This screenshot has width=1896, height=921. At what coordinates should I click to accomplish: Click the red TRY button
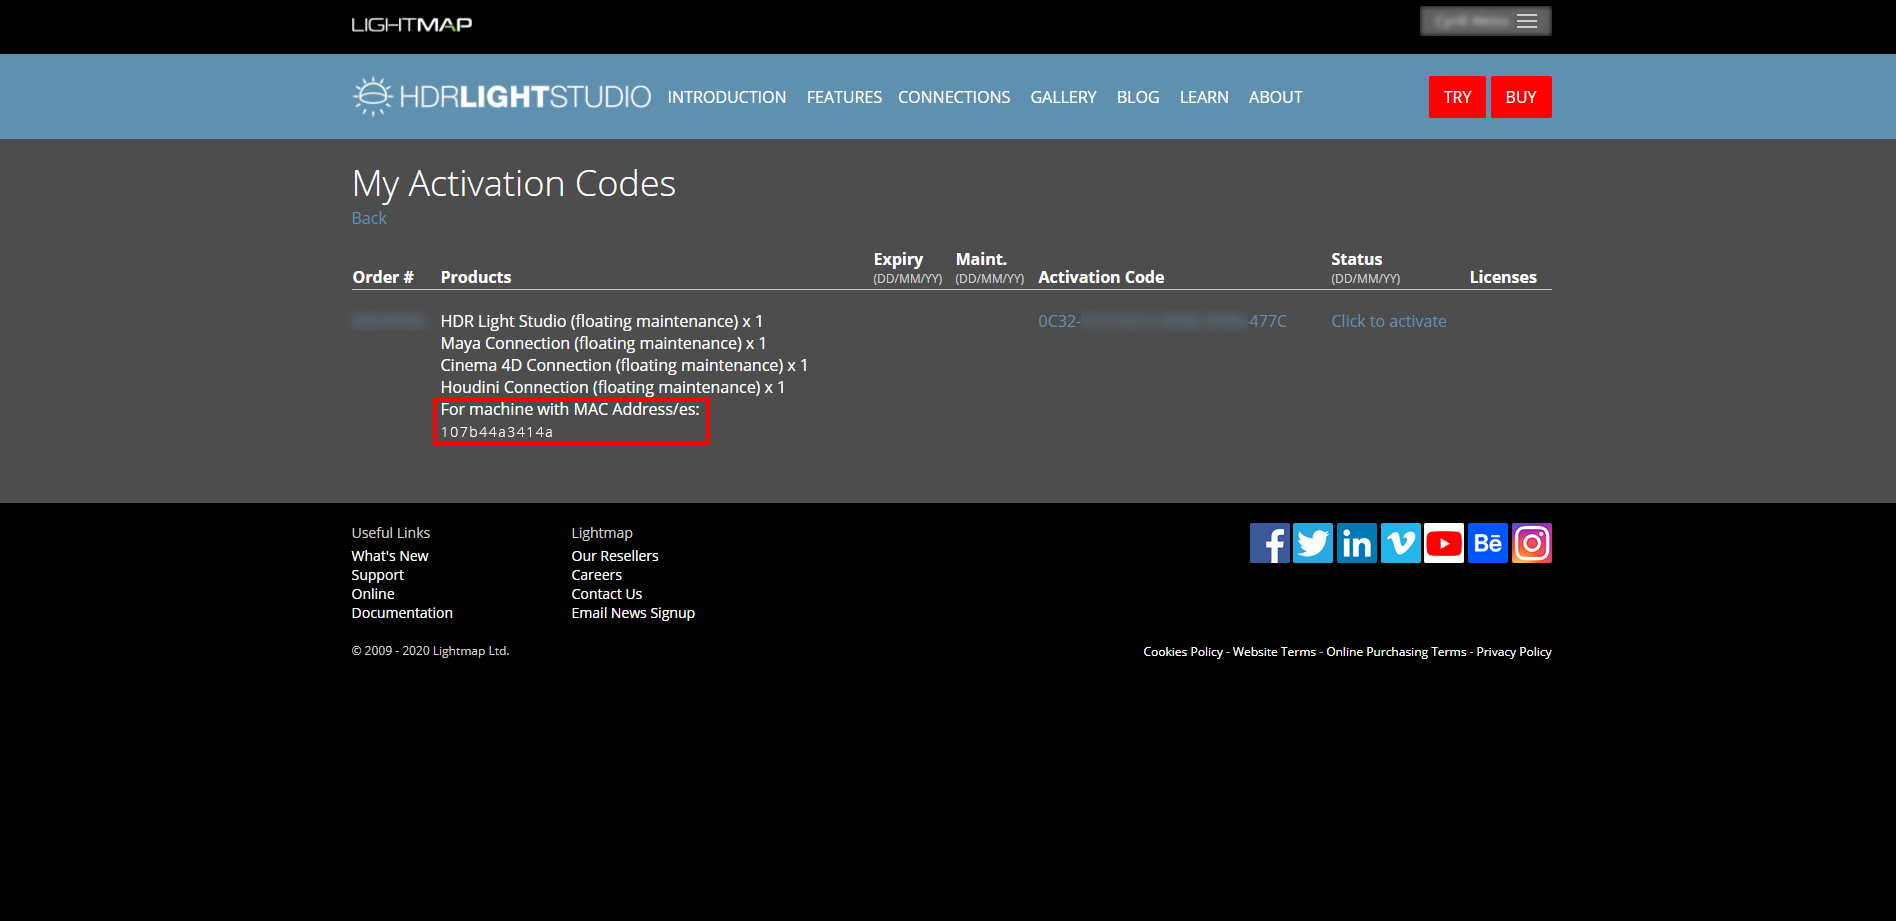pos(1457,97)
